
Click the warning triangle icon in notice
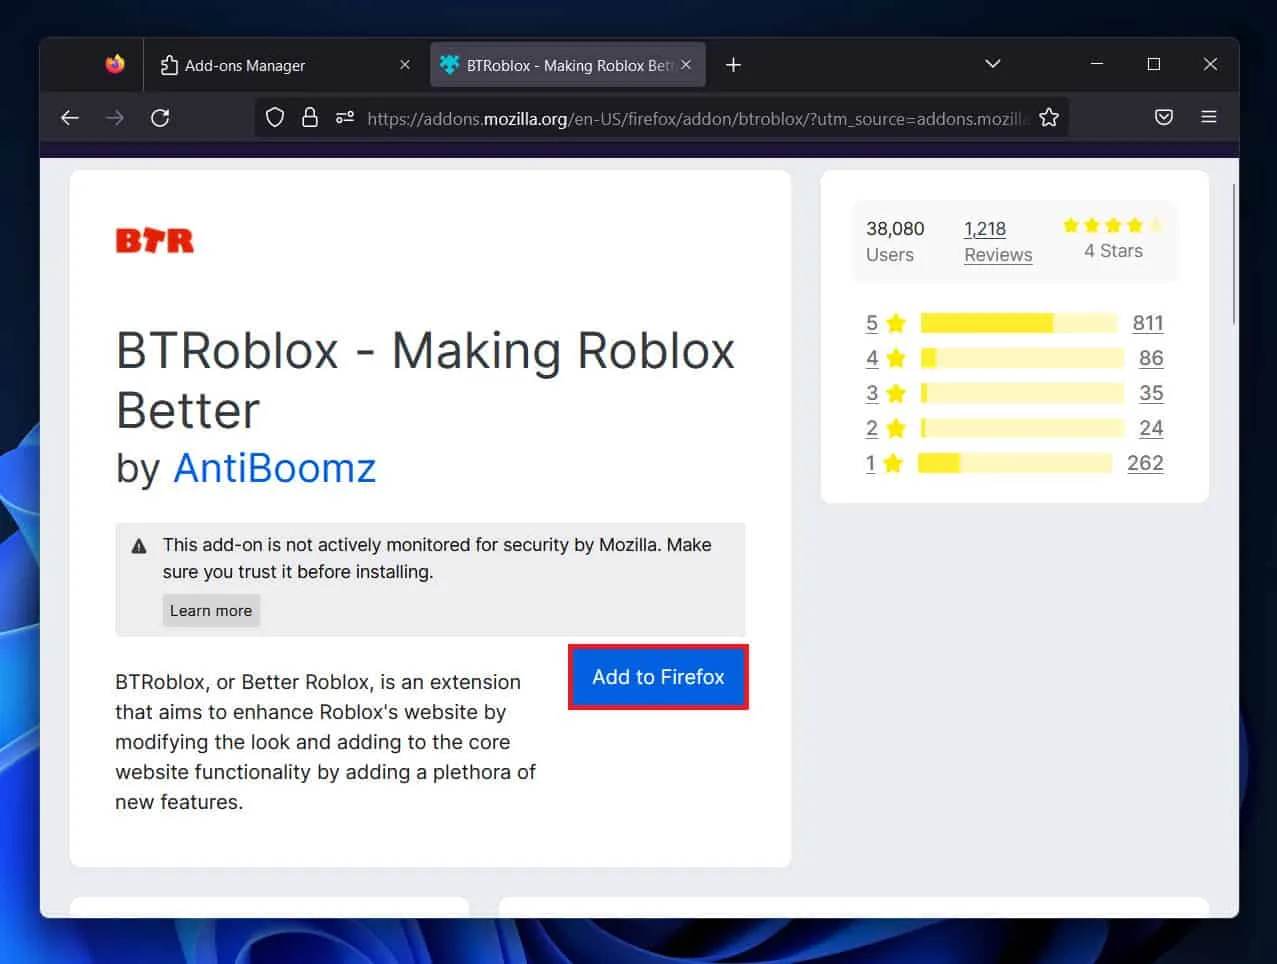pyautogui.click(x=139, y=546)
